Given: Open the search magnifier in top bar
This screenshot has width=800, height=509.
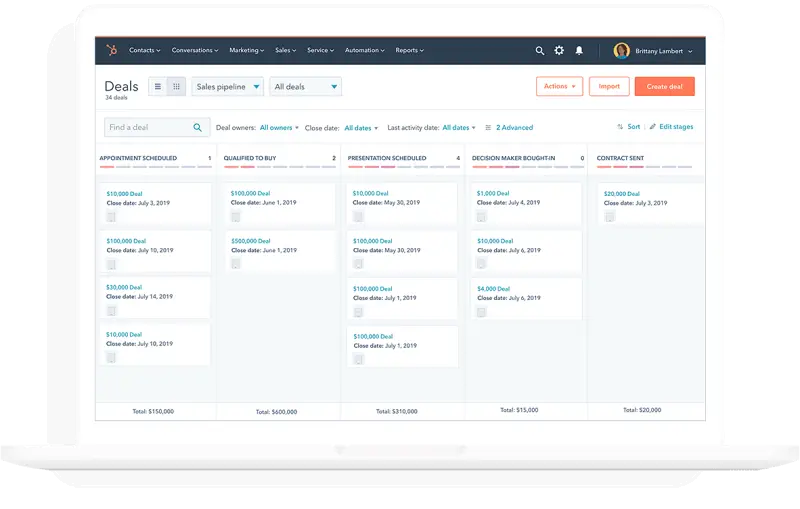Looking at the screenshot, I should coord(539,50).
